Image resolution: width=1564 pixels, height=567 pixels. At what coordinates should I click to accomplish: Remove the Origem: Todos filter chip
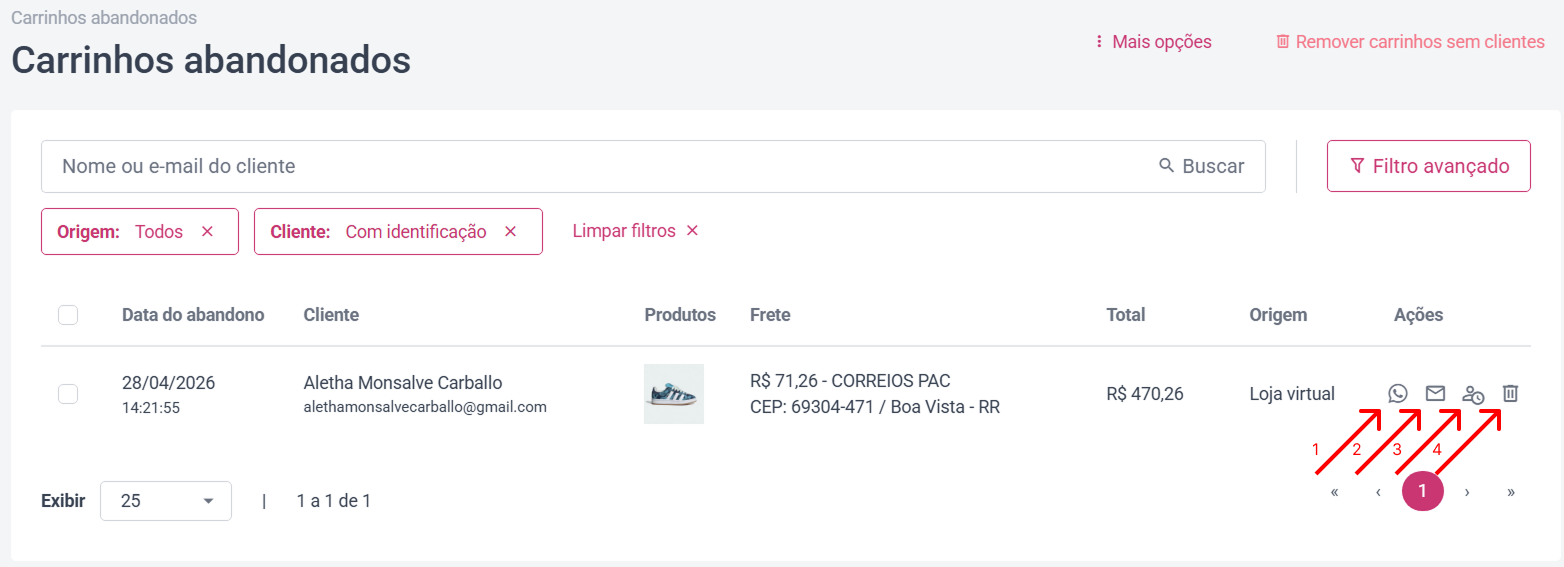point(207,232)
